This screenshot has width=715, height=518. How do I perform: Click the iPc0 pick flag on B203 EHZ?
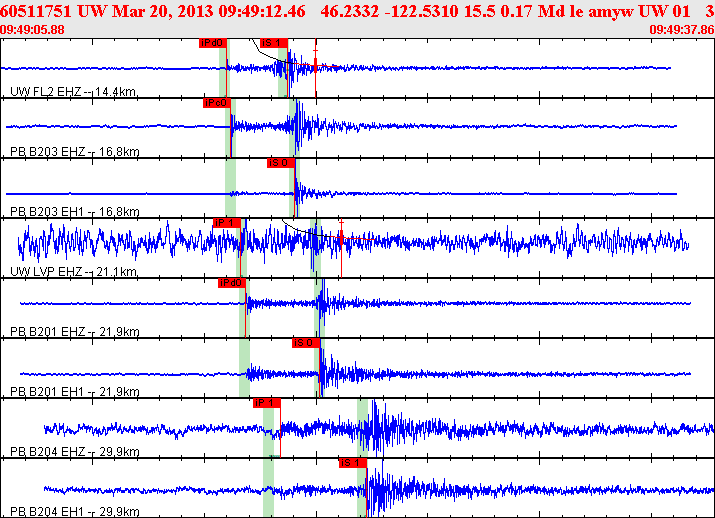(x=217, y=103)
